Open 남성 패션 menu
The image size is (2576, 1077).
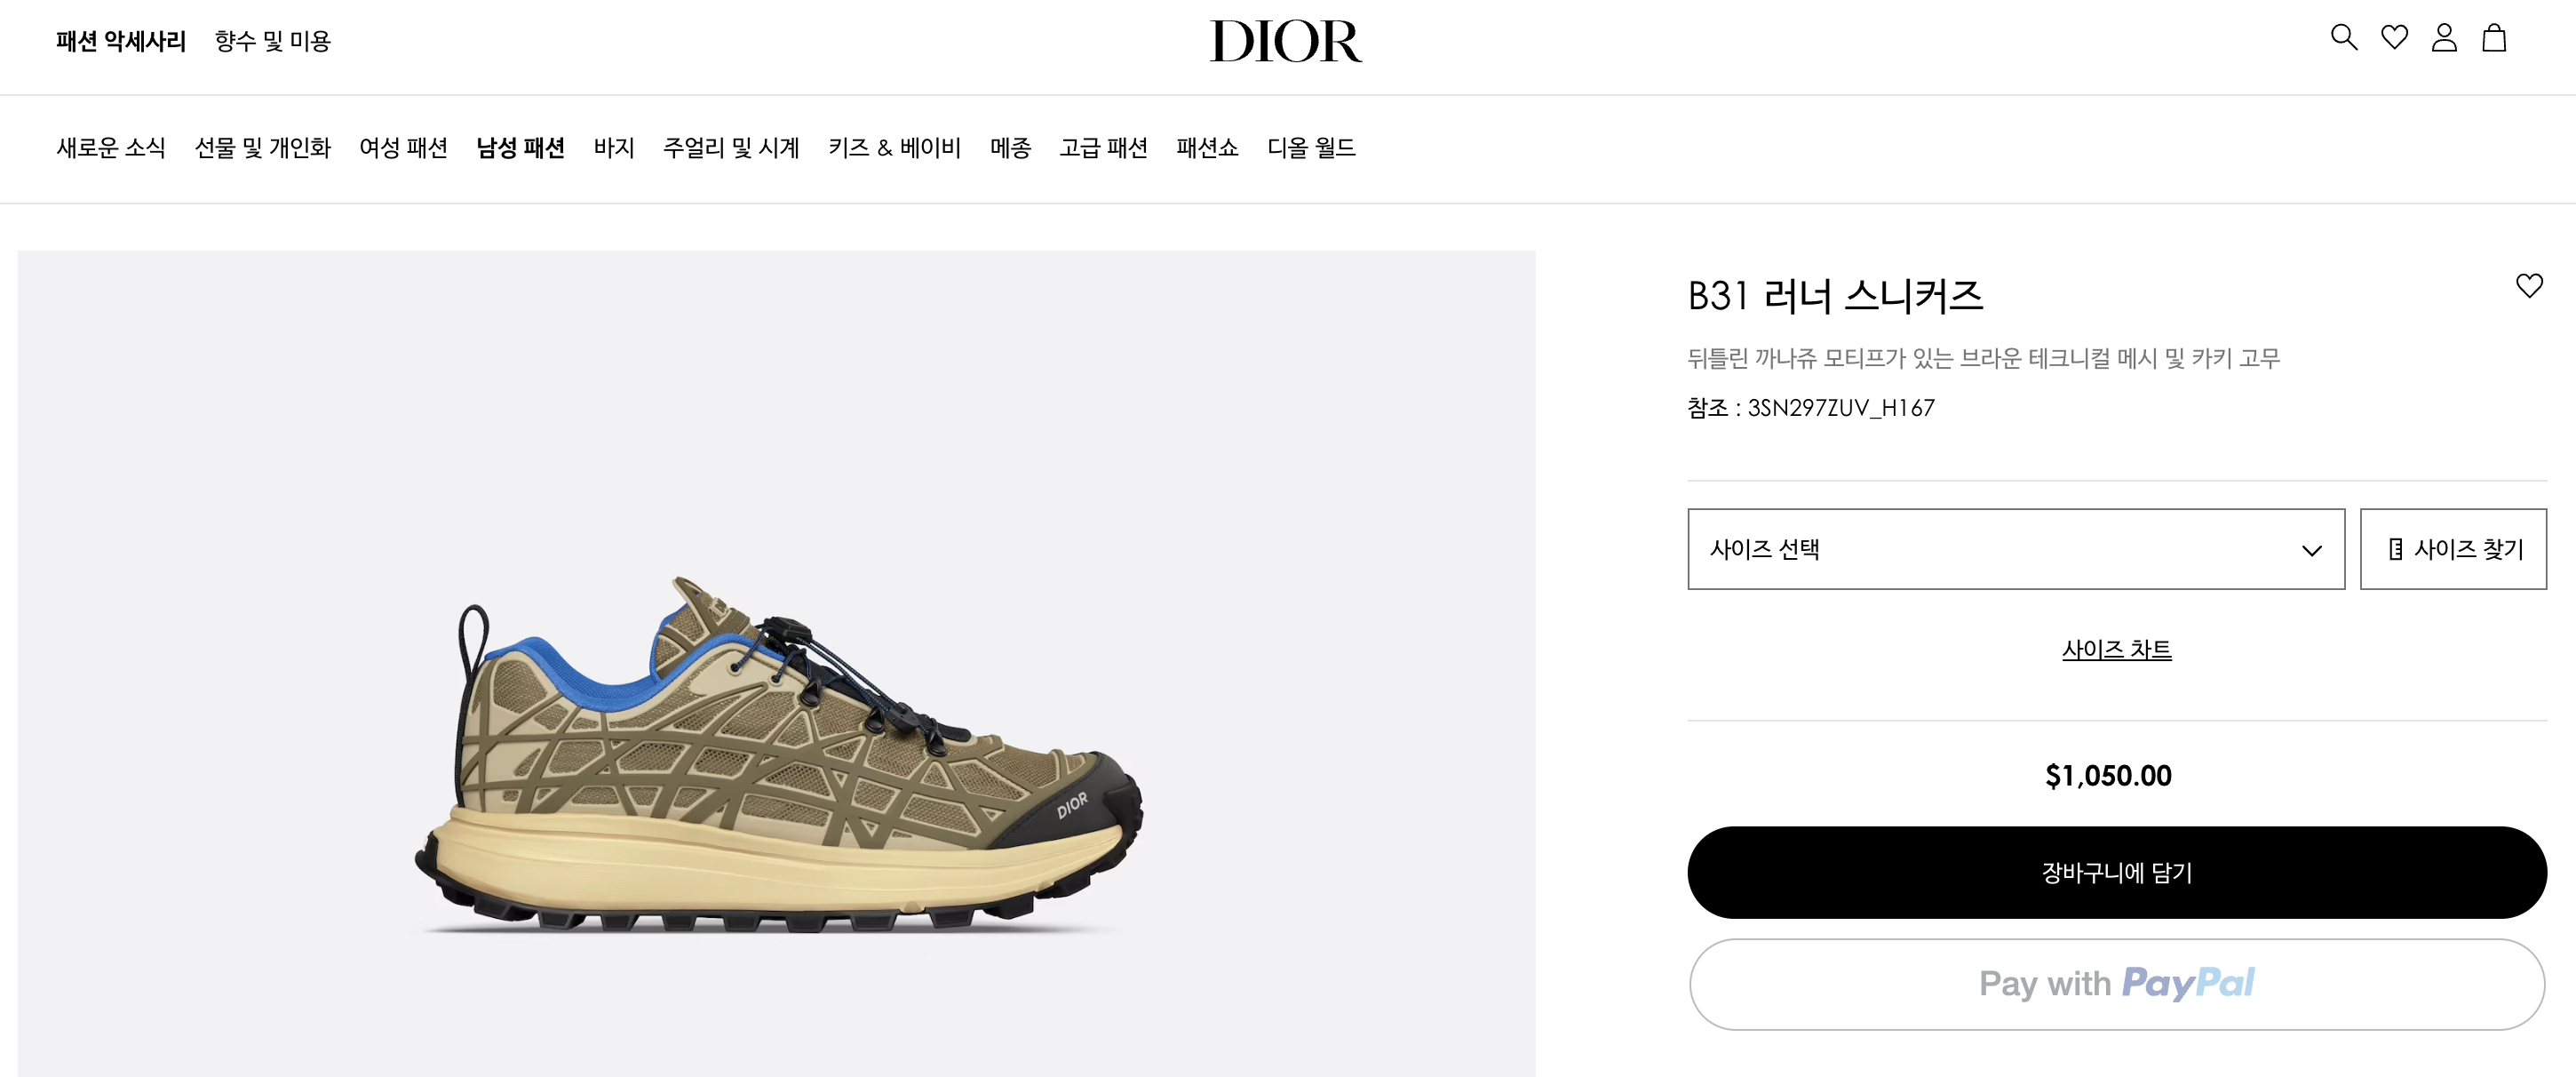pyautogui.click(x=520, y=148)
